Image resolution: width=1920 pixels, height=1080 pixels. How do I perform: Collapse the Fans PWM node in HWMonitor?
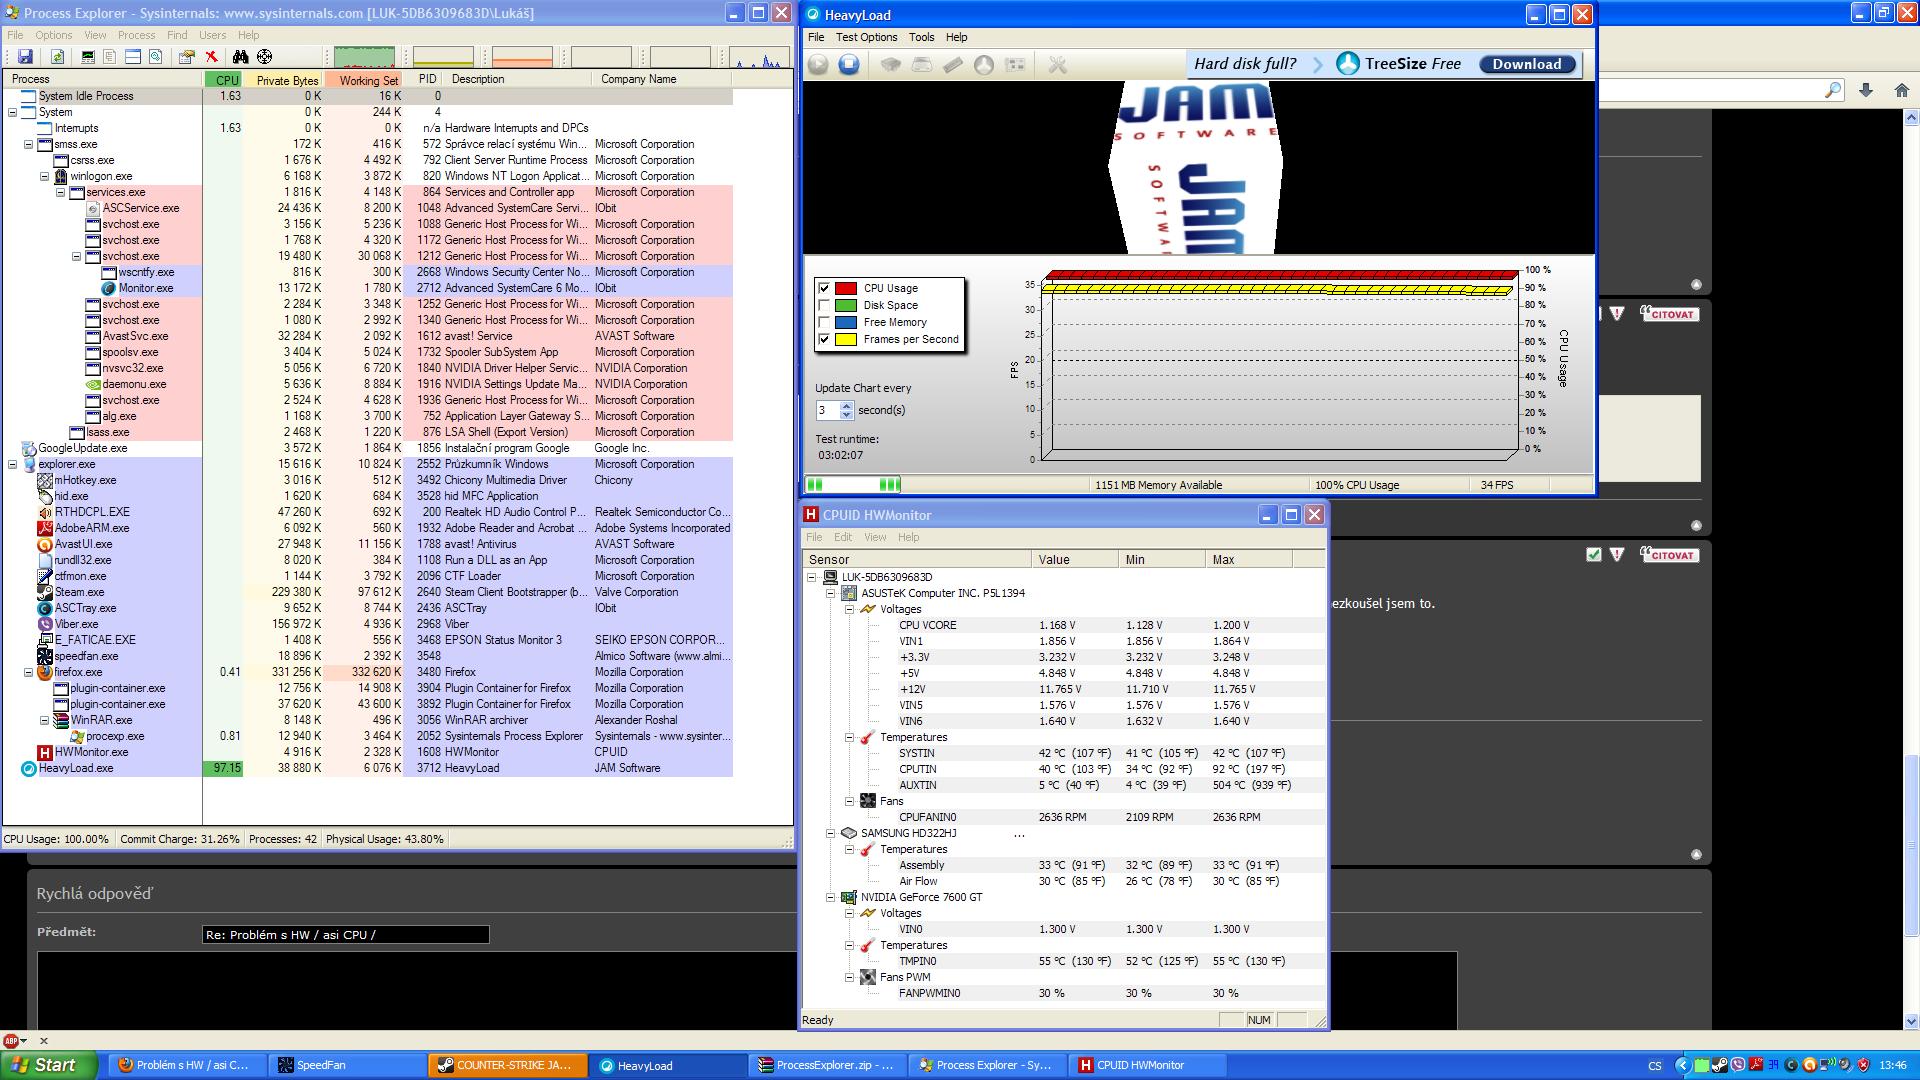pos(849,977)
